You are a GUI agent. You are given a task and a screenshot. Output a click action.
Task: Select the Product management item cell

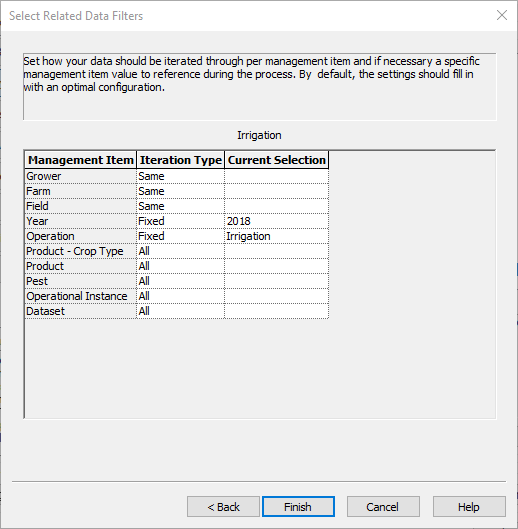tap(81, 266)
